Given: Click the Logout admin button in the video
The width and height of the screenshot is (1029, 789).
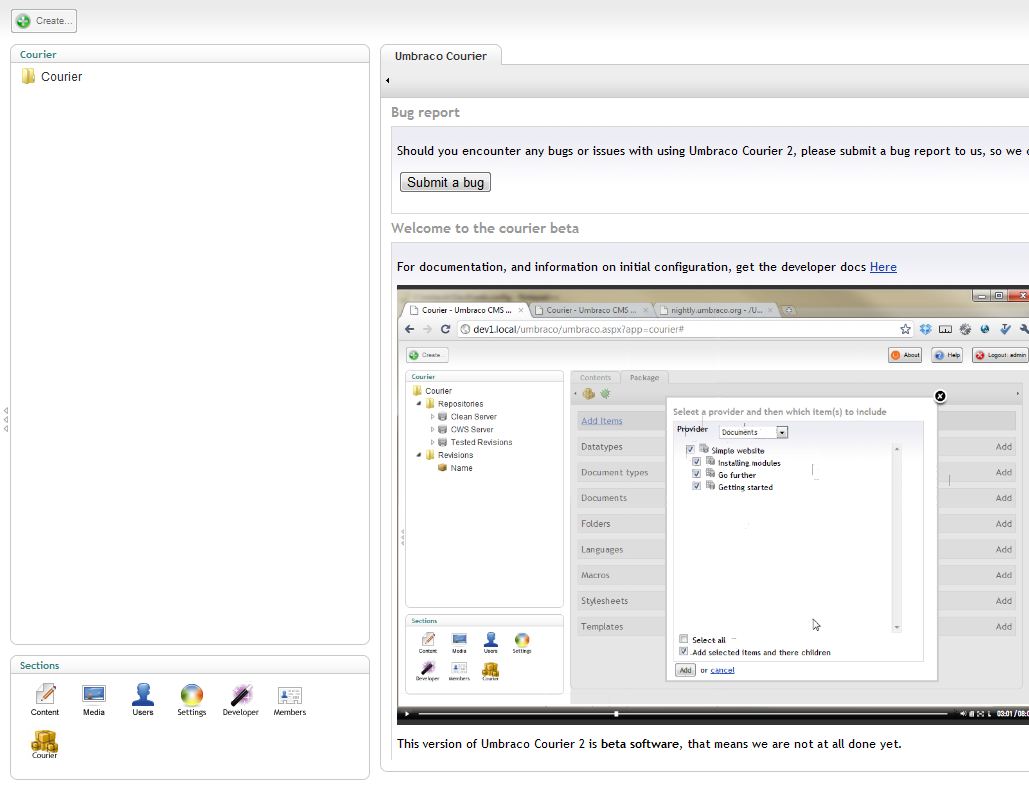Looking at the screenshot, I should pyautogui.click(x=1001, y=355).
